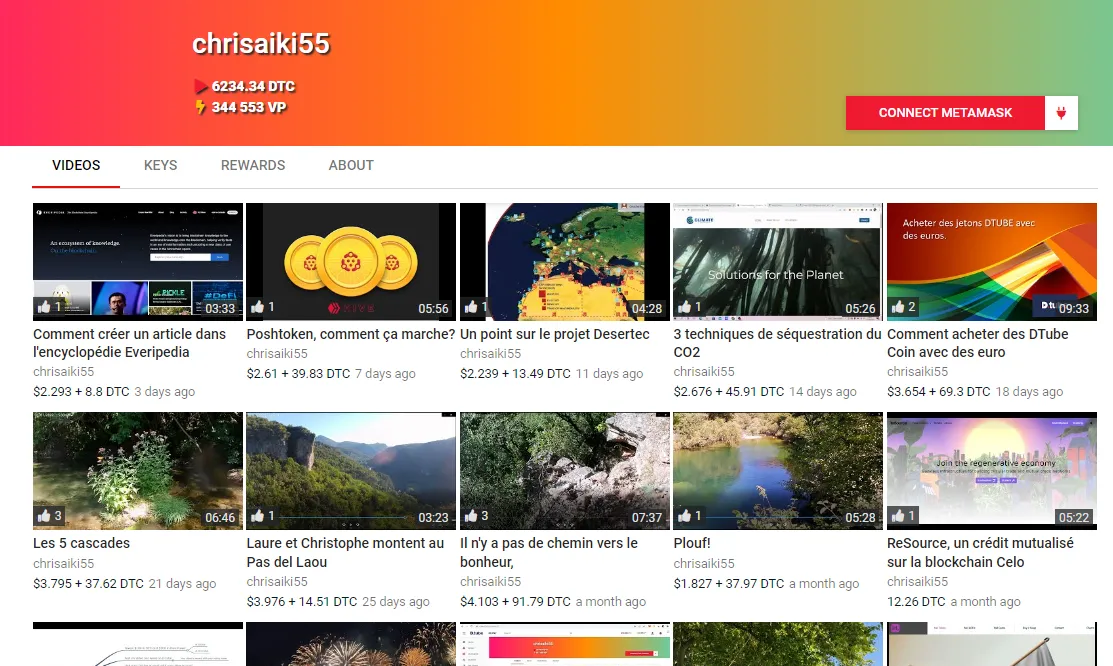Open the 'Plouf!' video title

692,543
